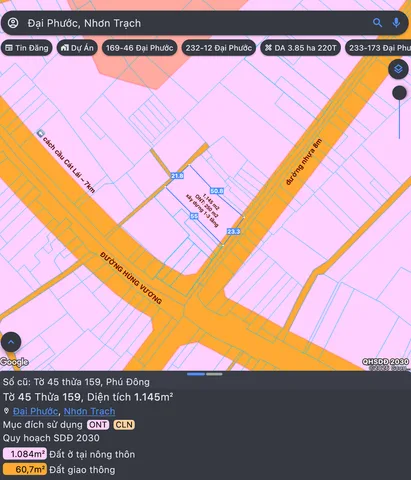The width and height of the screenshot is (411, 480).
Task: Expand panel with the up chevron button
Action: (11, 342)
